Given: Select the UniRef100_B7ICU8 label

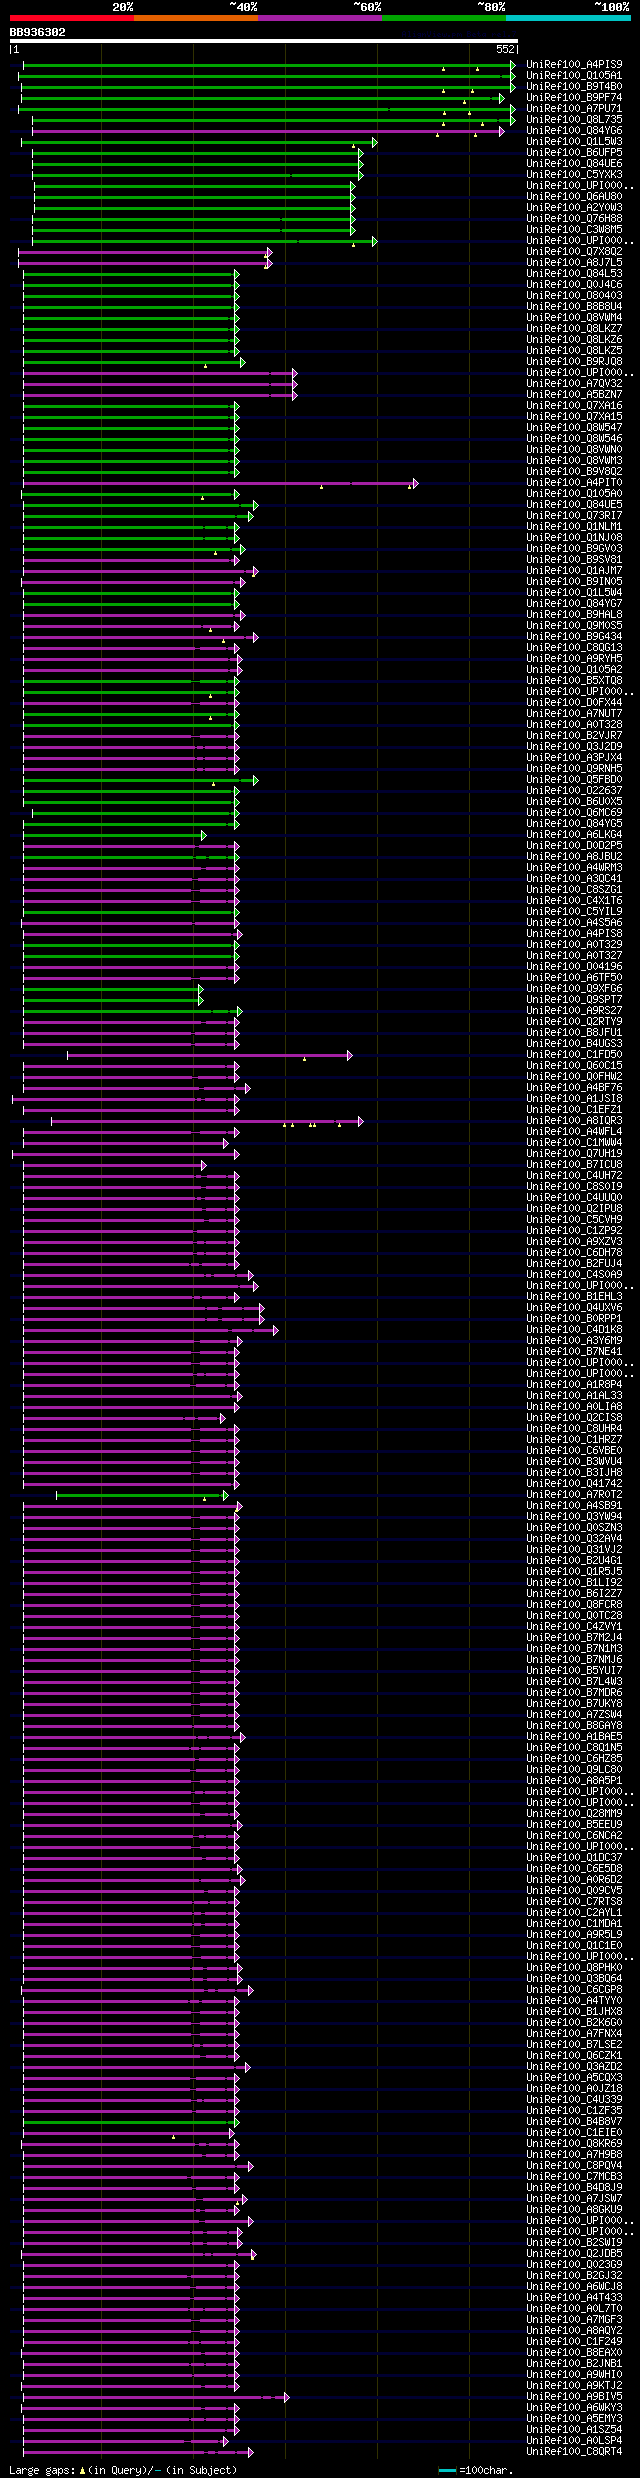Looking at the screenshot, I should pyautogui.click(x=574, y=1165).
